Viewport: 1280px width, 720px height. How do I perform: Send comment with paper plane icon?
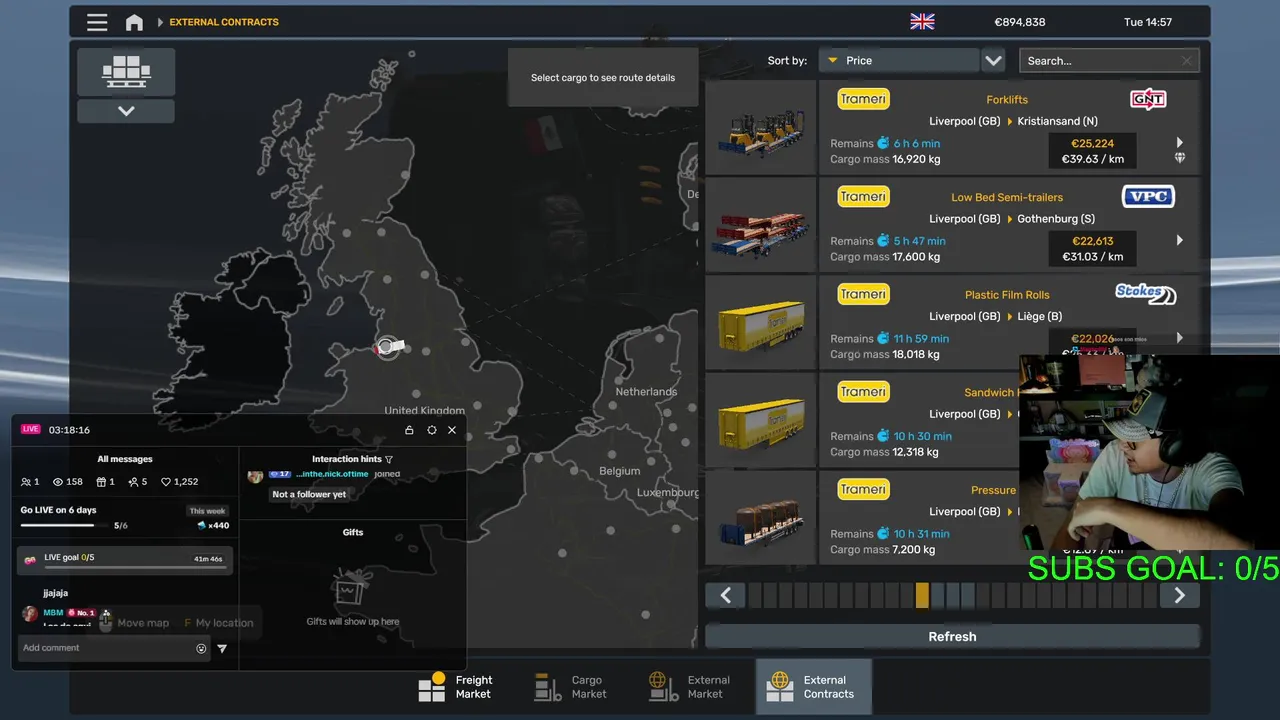[x=222, y=649]
